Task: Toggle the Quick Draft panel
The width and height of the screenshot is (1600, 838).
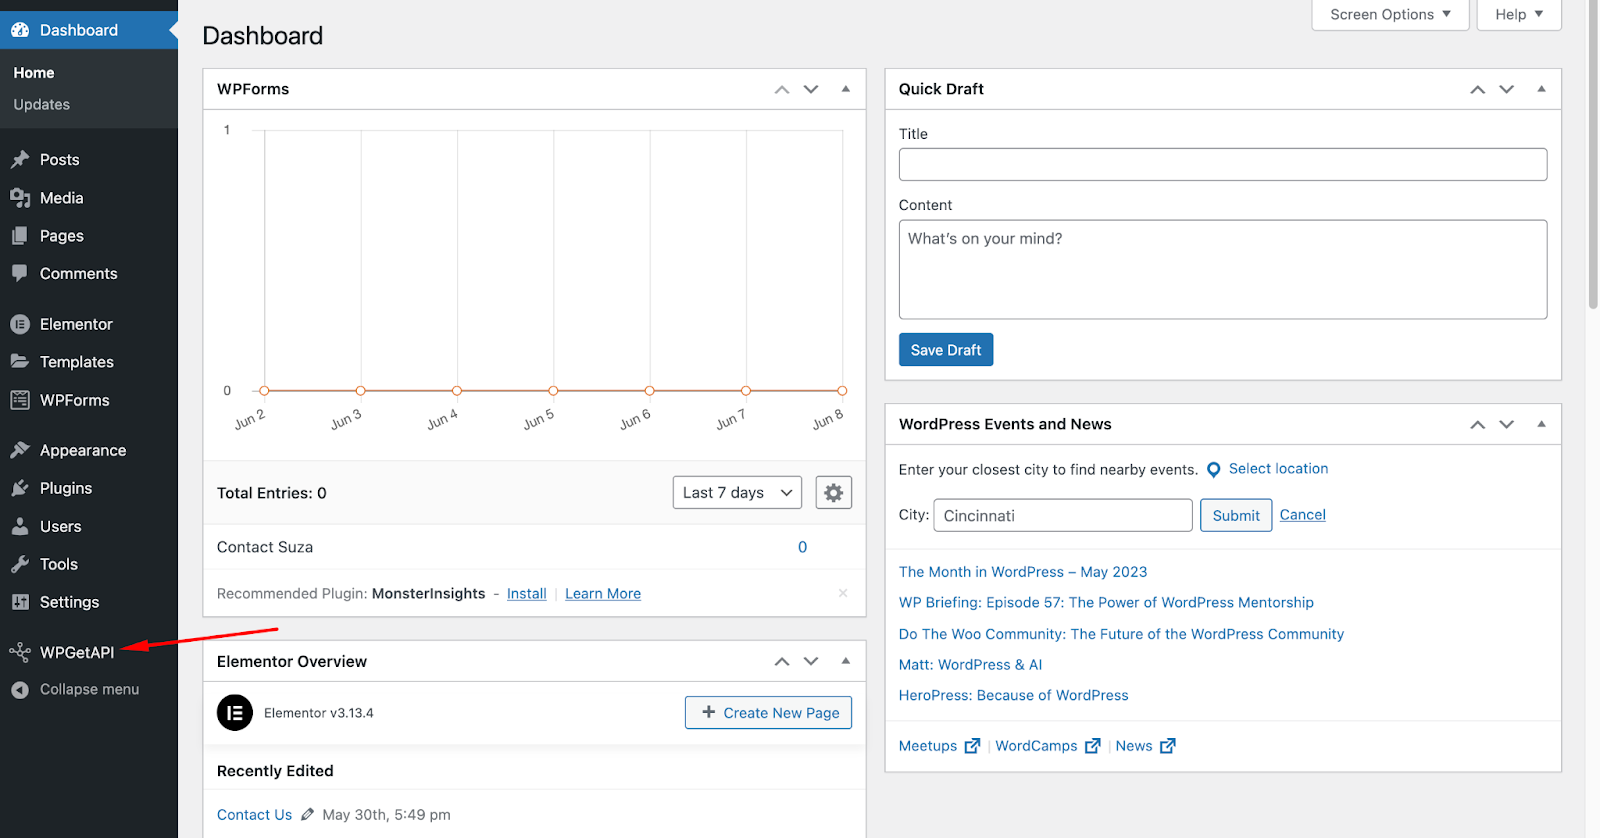Action: point(1541,89)
